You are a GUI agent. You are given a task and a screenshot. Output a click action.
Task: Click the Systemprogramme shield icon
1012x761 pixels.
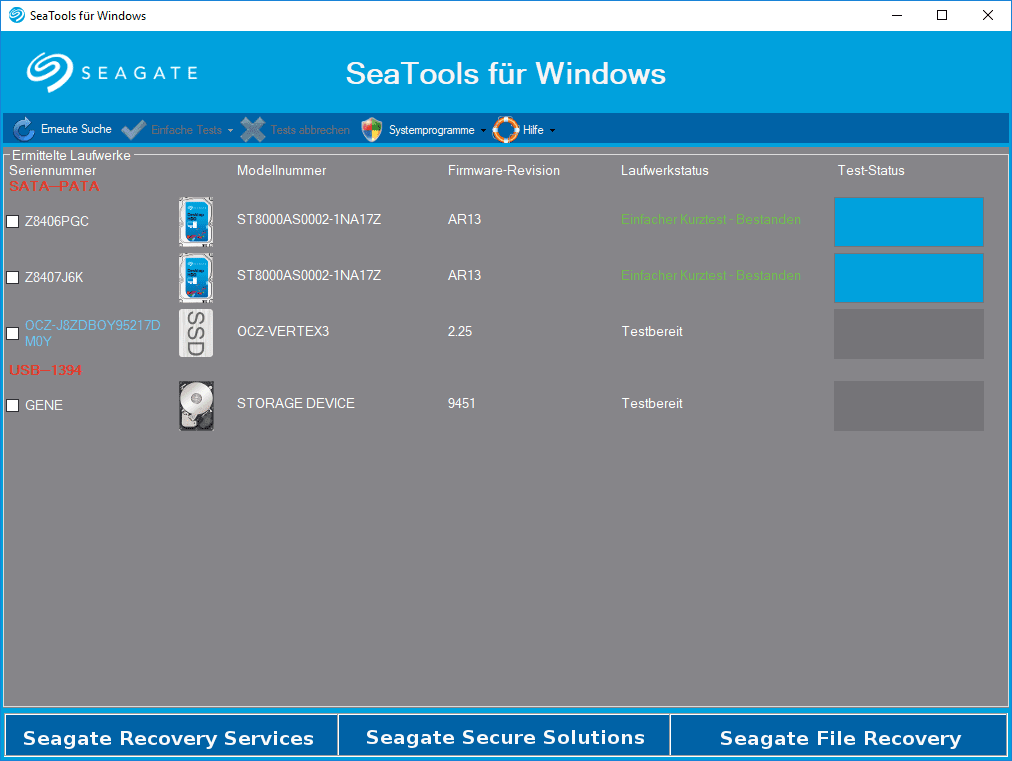click(x=372, y=130)
